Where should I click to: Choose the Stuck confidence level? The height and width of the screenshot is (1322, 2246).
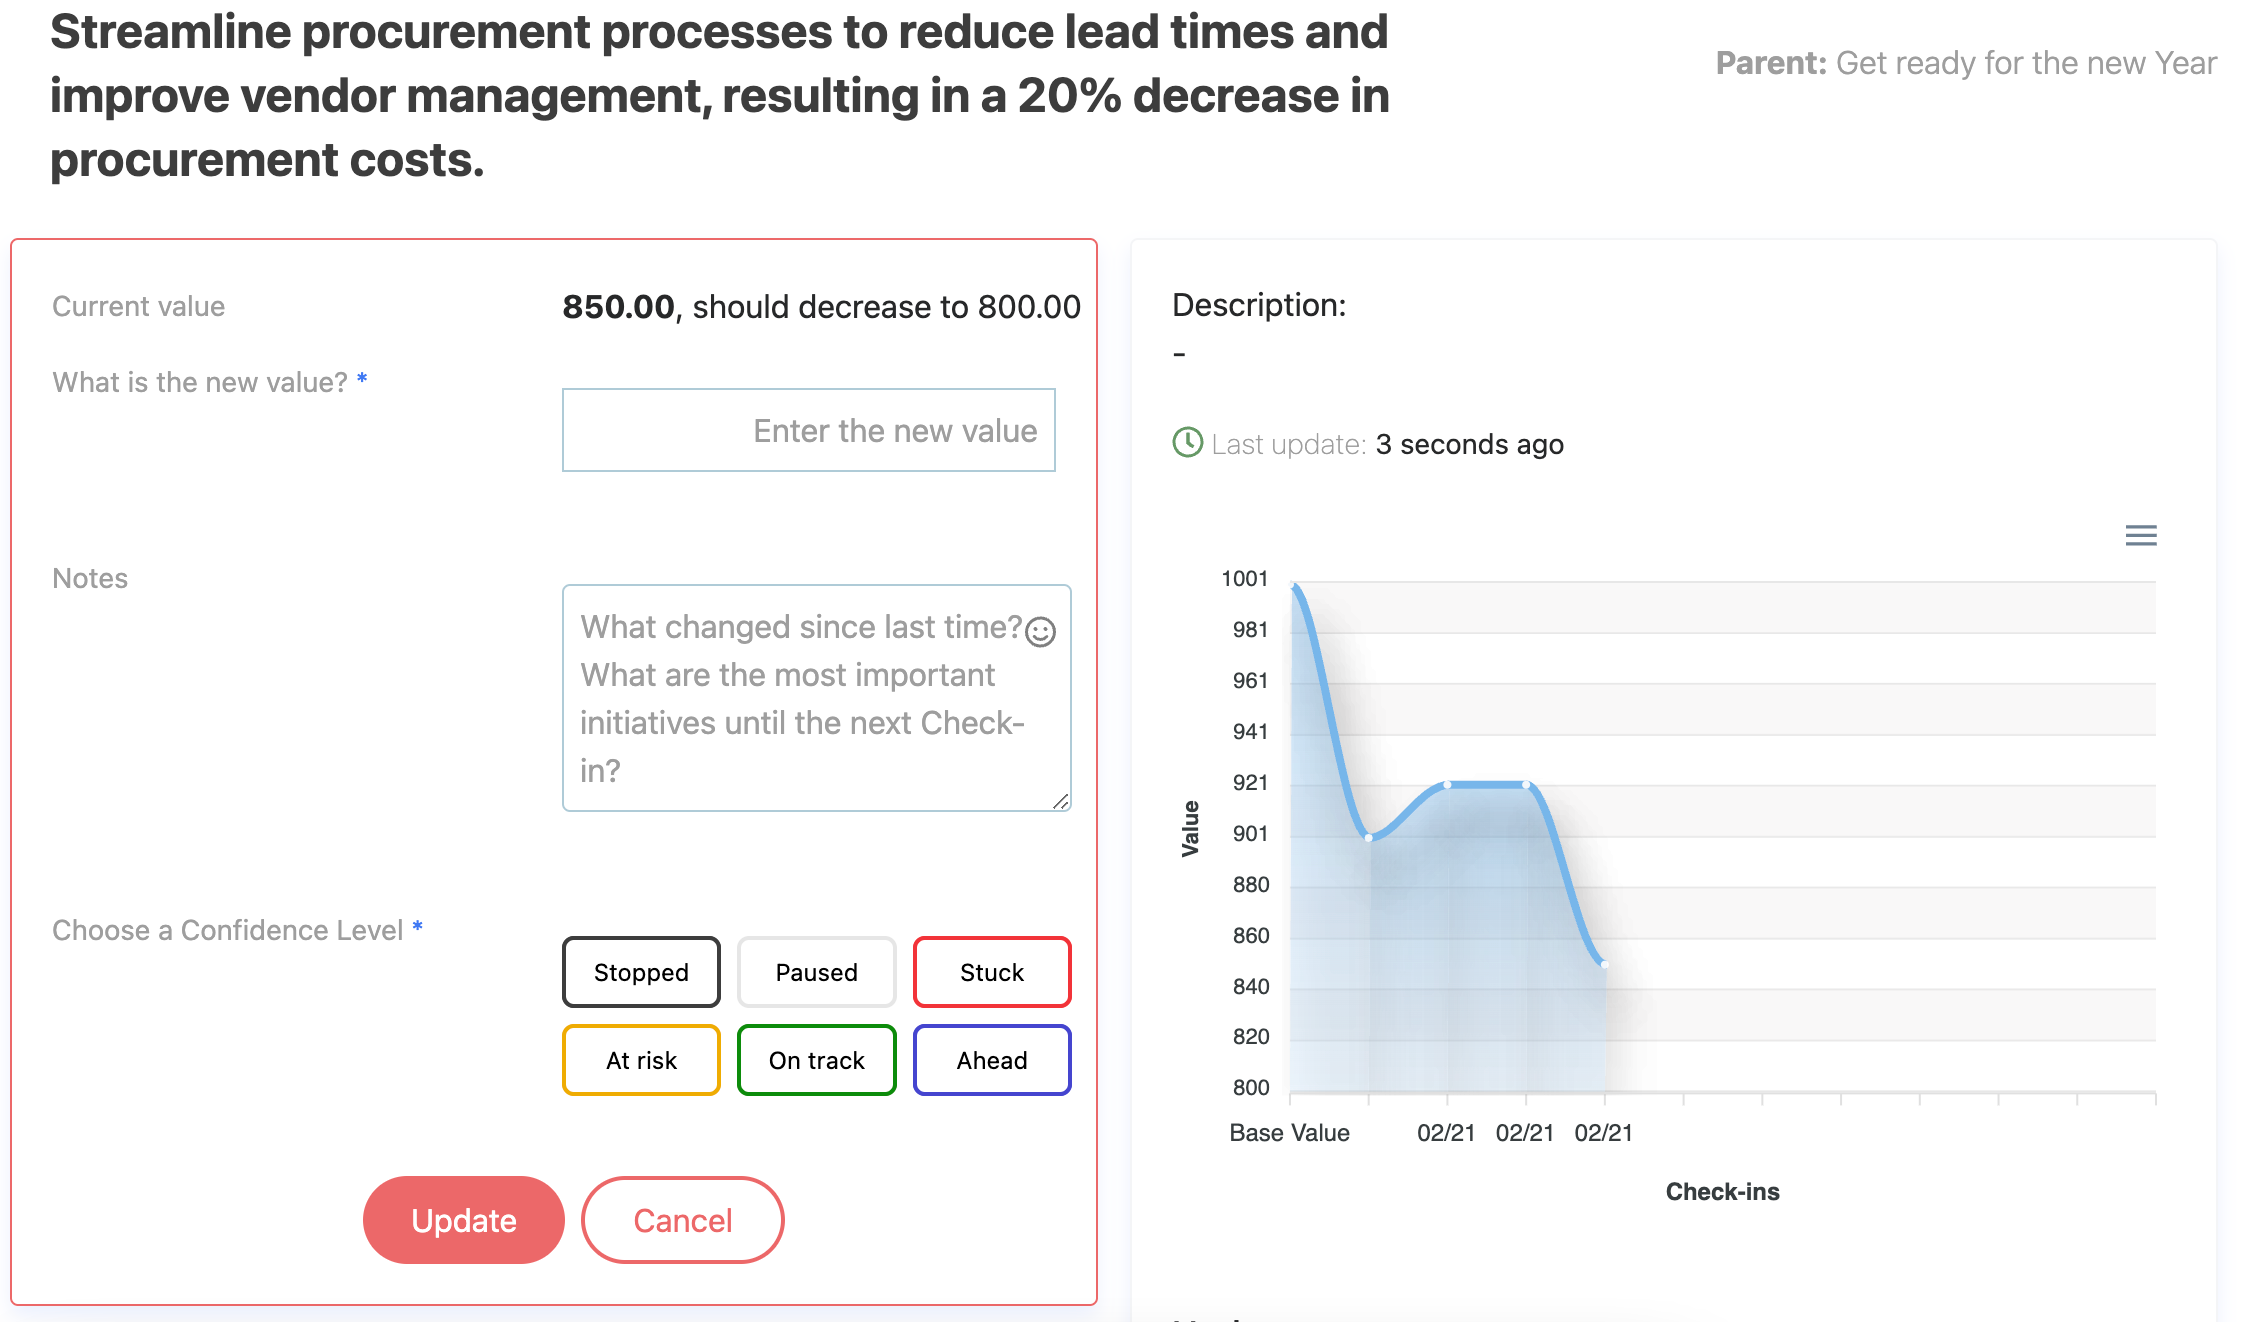991,972
